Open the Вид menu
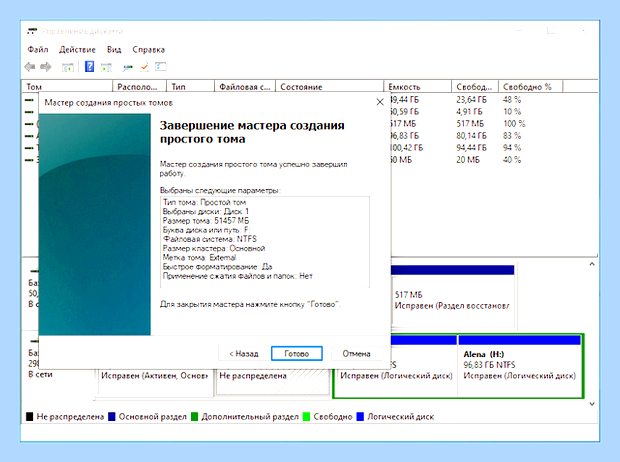Viewport: 620px width, 462px height. (114, 49)
